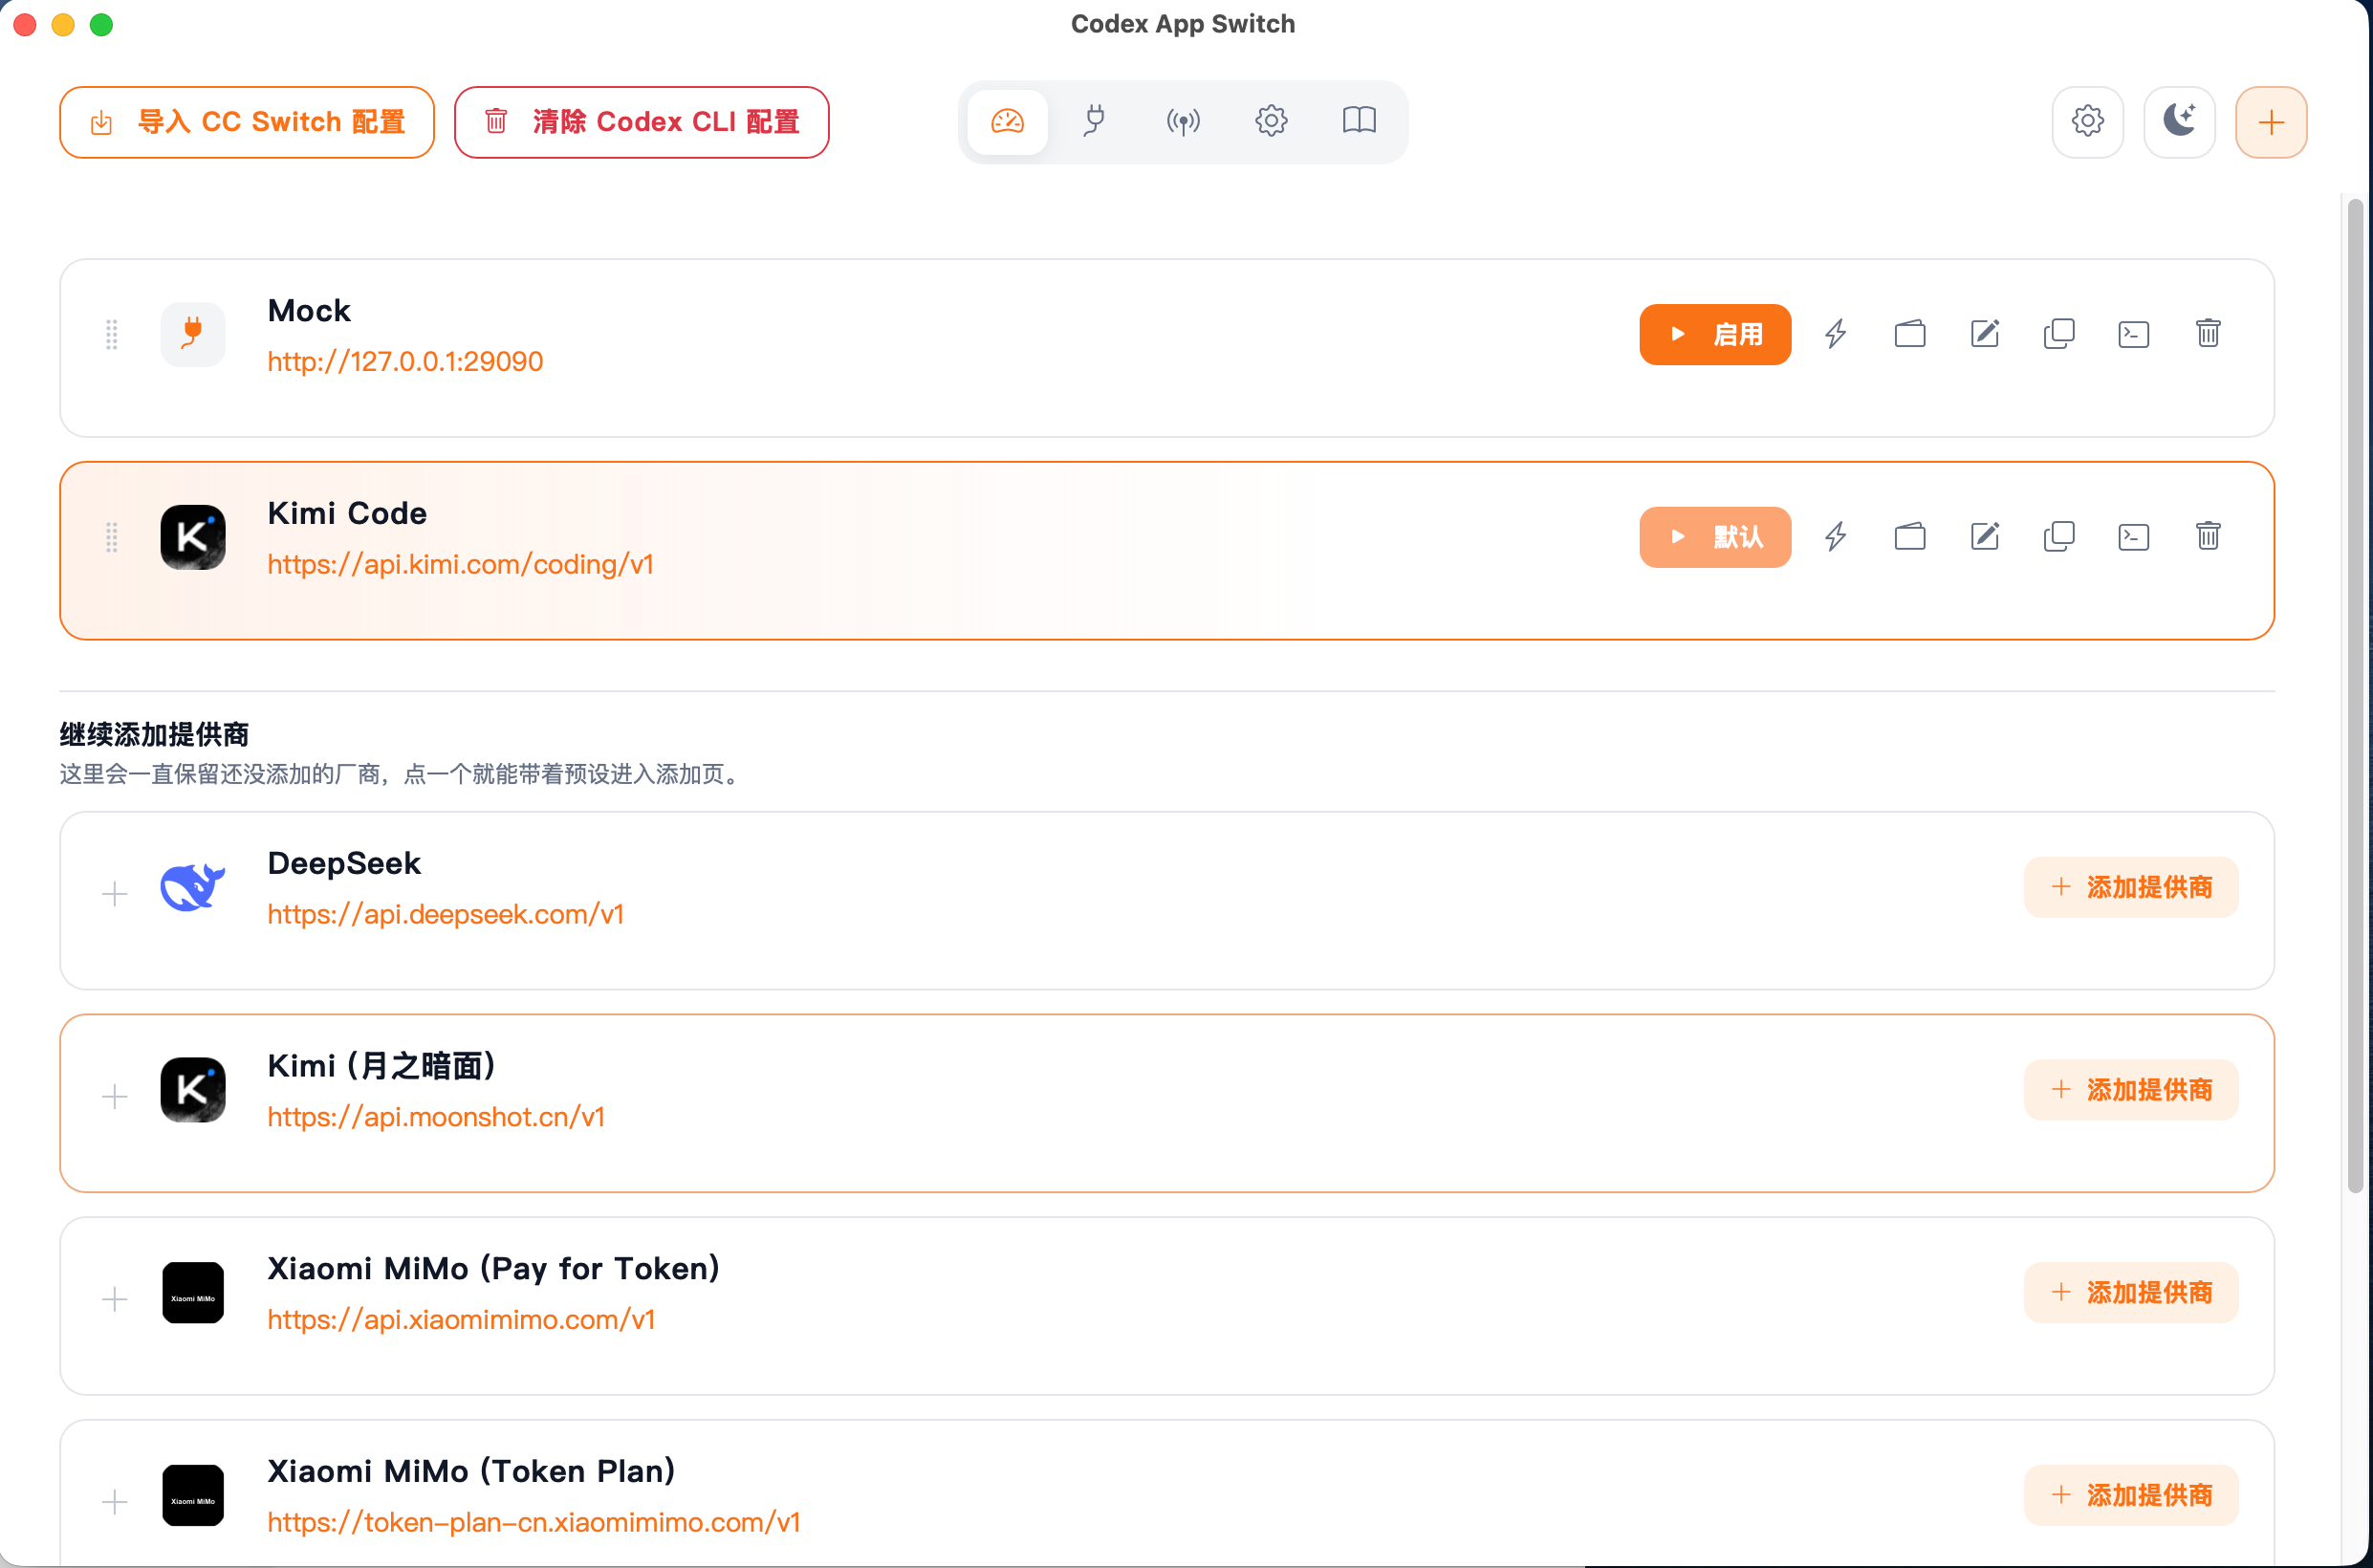Click the vertical scrollbar on the right
This screenshot has height=1568, width=2373.
pos(2355,696)
